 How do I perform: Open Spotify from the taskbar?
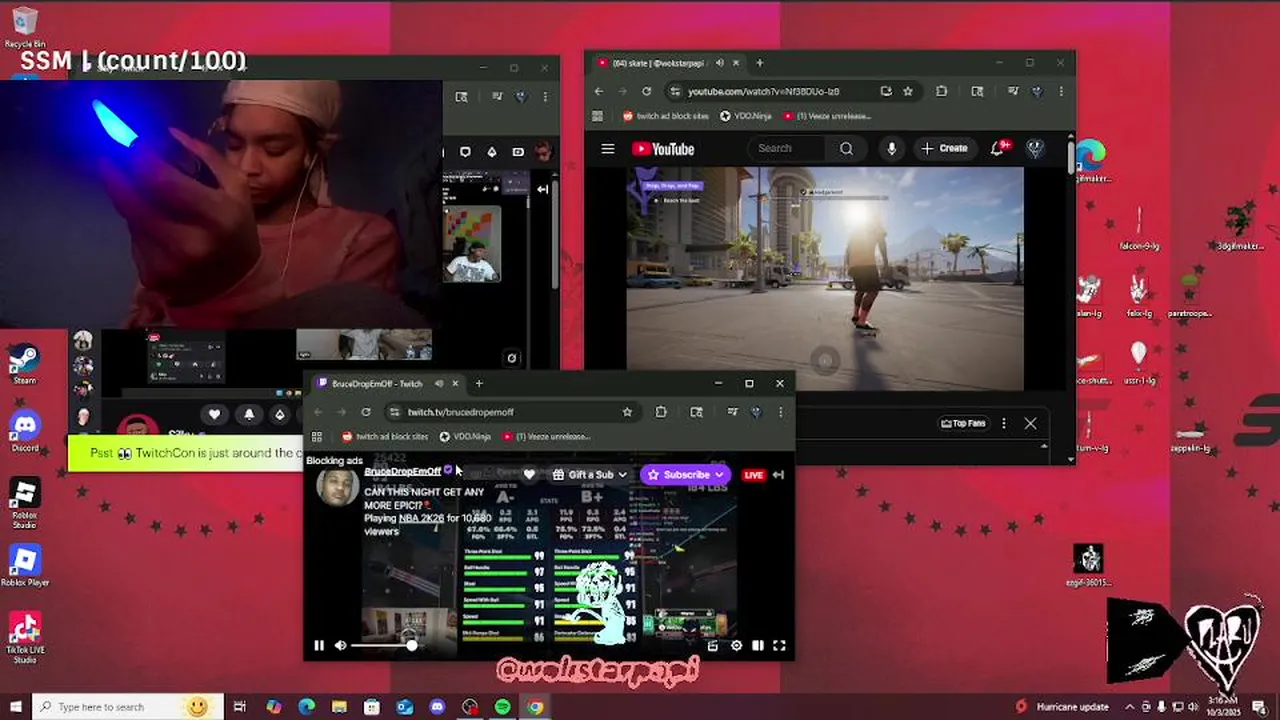503,707
